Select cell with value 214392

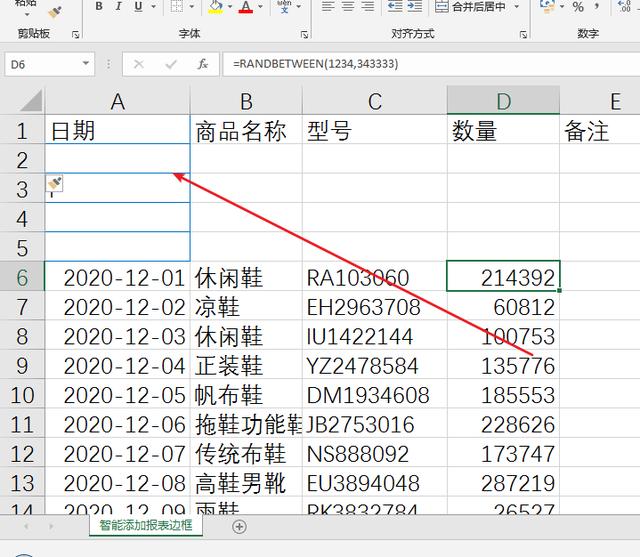pyautogui.click(x=503, y=277)
